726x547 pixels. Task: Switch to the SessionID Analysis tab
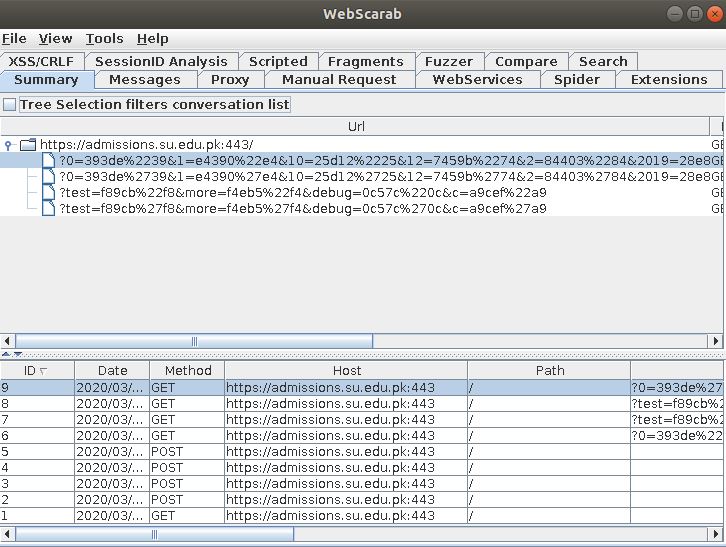coord(161,62)
